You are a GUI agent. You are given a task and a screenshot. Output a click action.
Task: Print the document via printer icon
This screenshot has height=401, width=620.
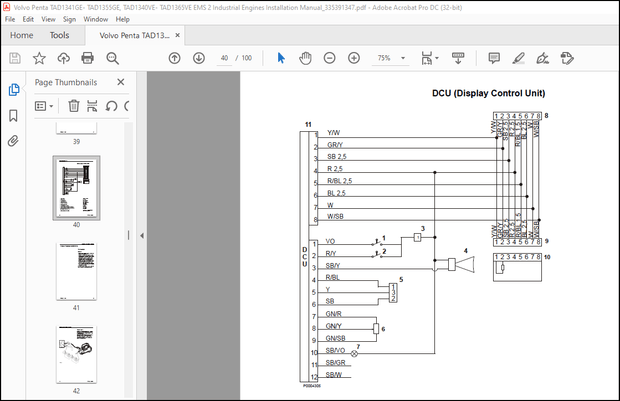coord(87,58)
